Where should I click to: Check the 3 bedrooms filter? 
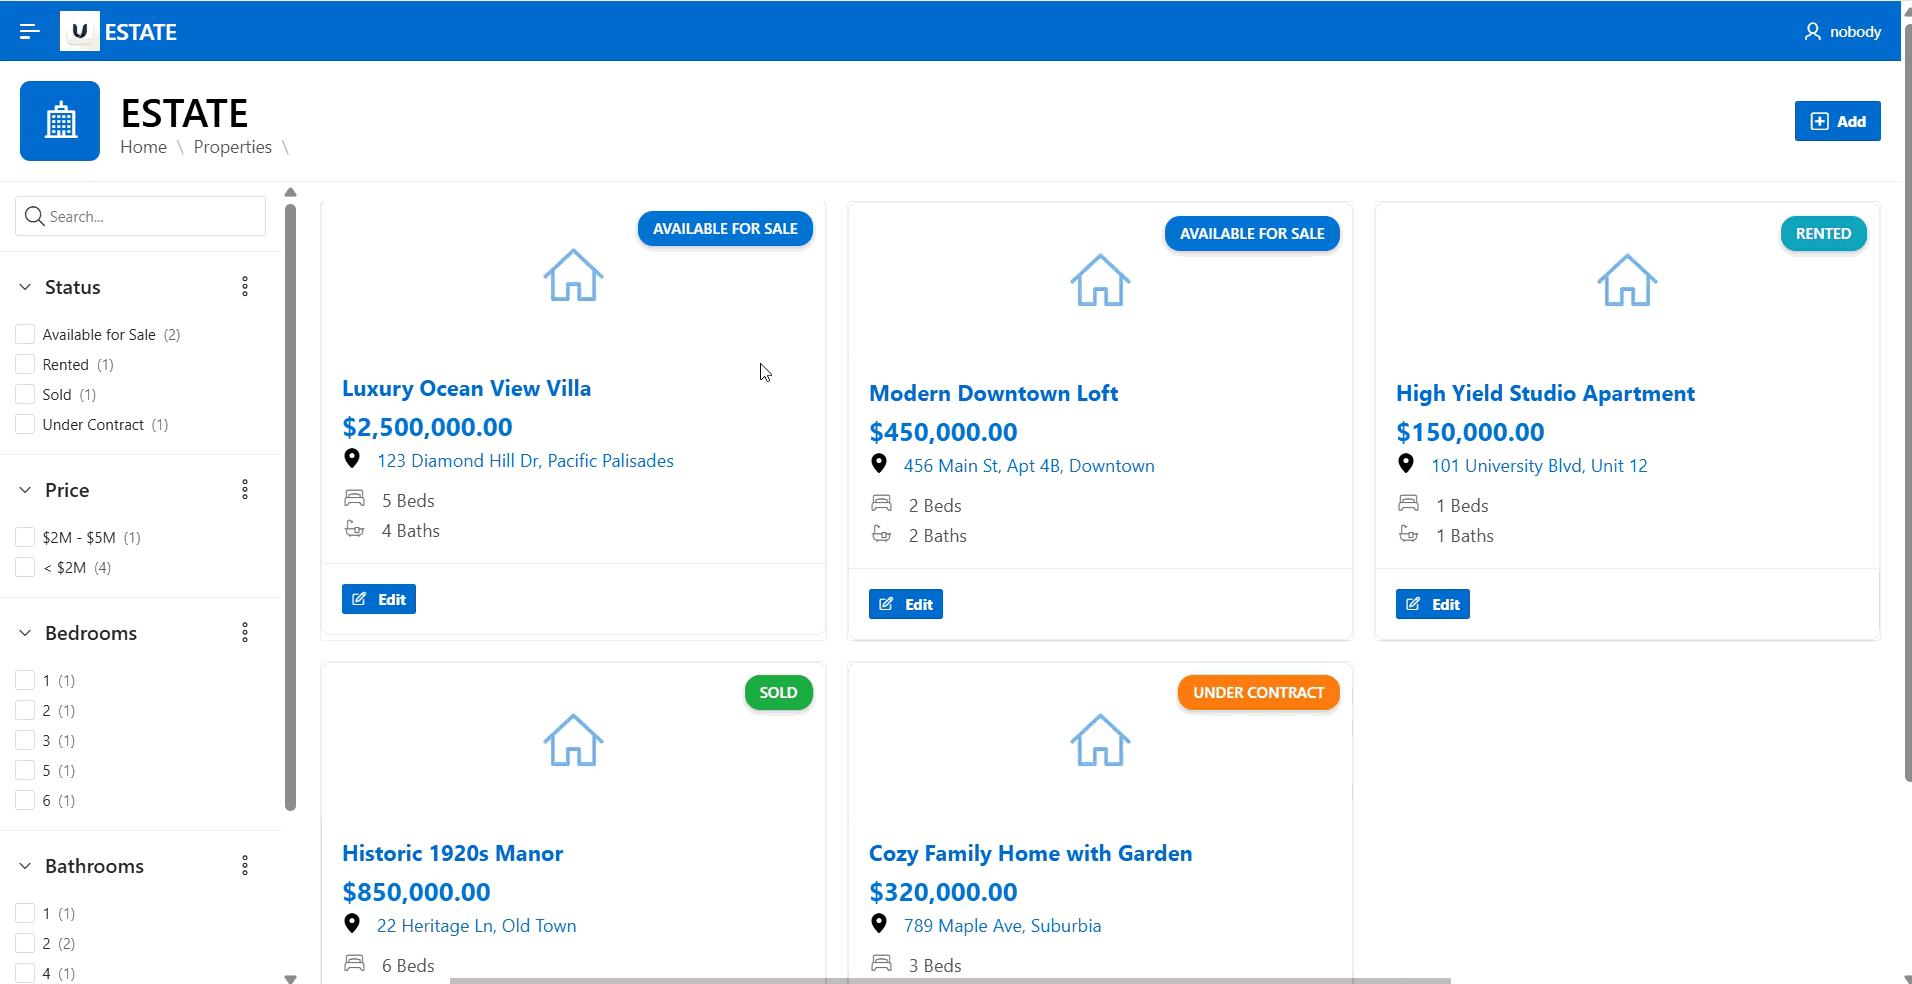coord(25,740)
